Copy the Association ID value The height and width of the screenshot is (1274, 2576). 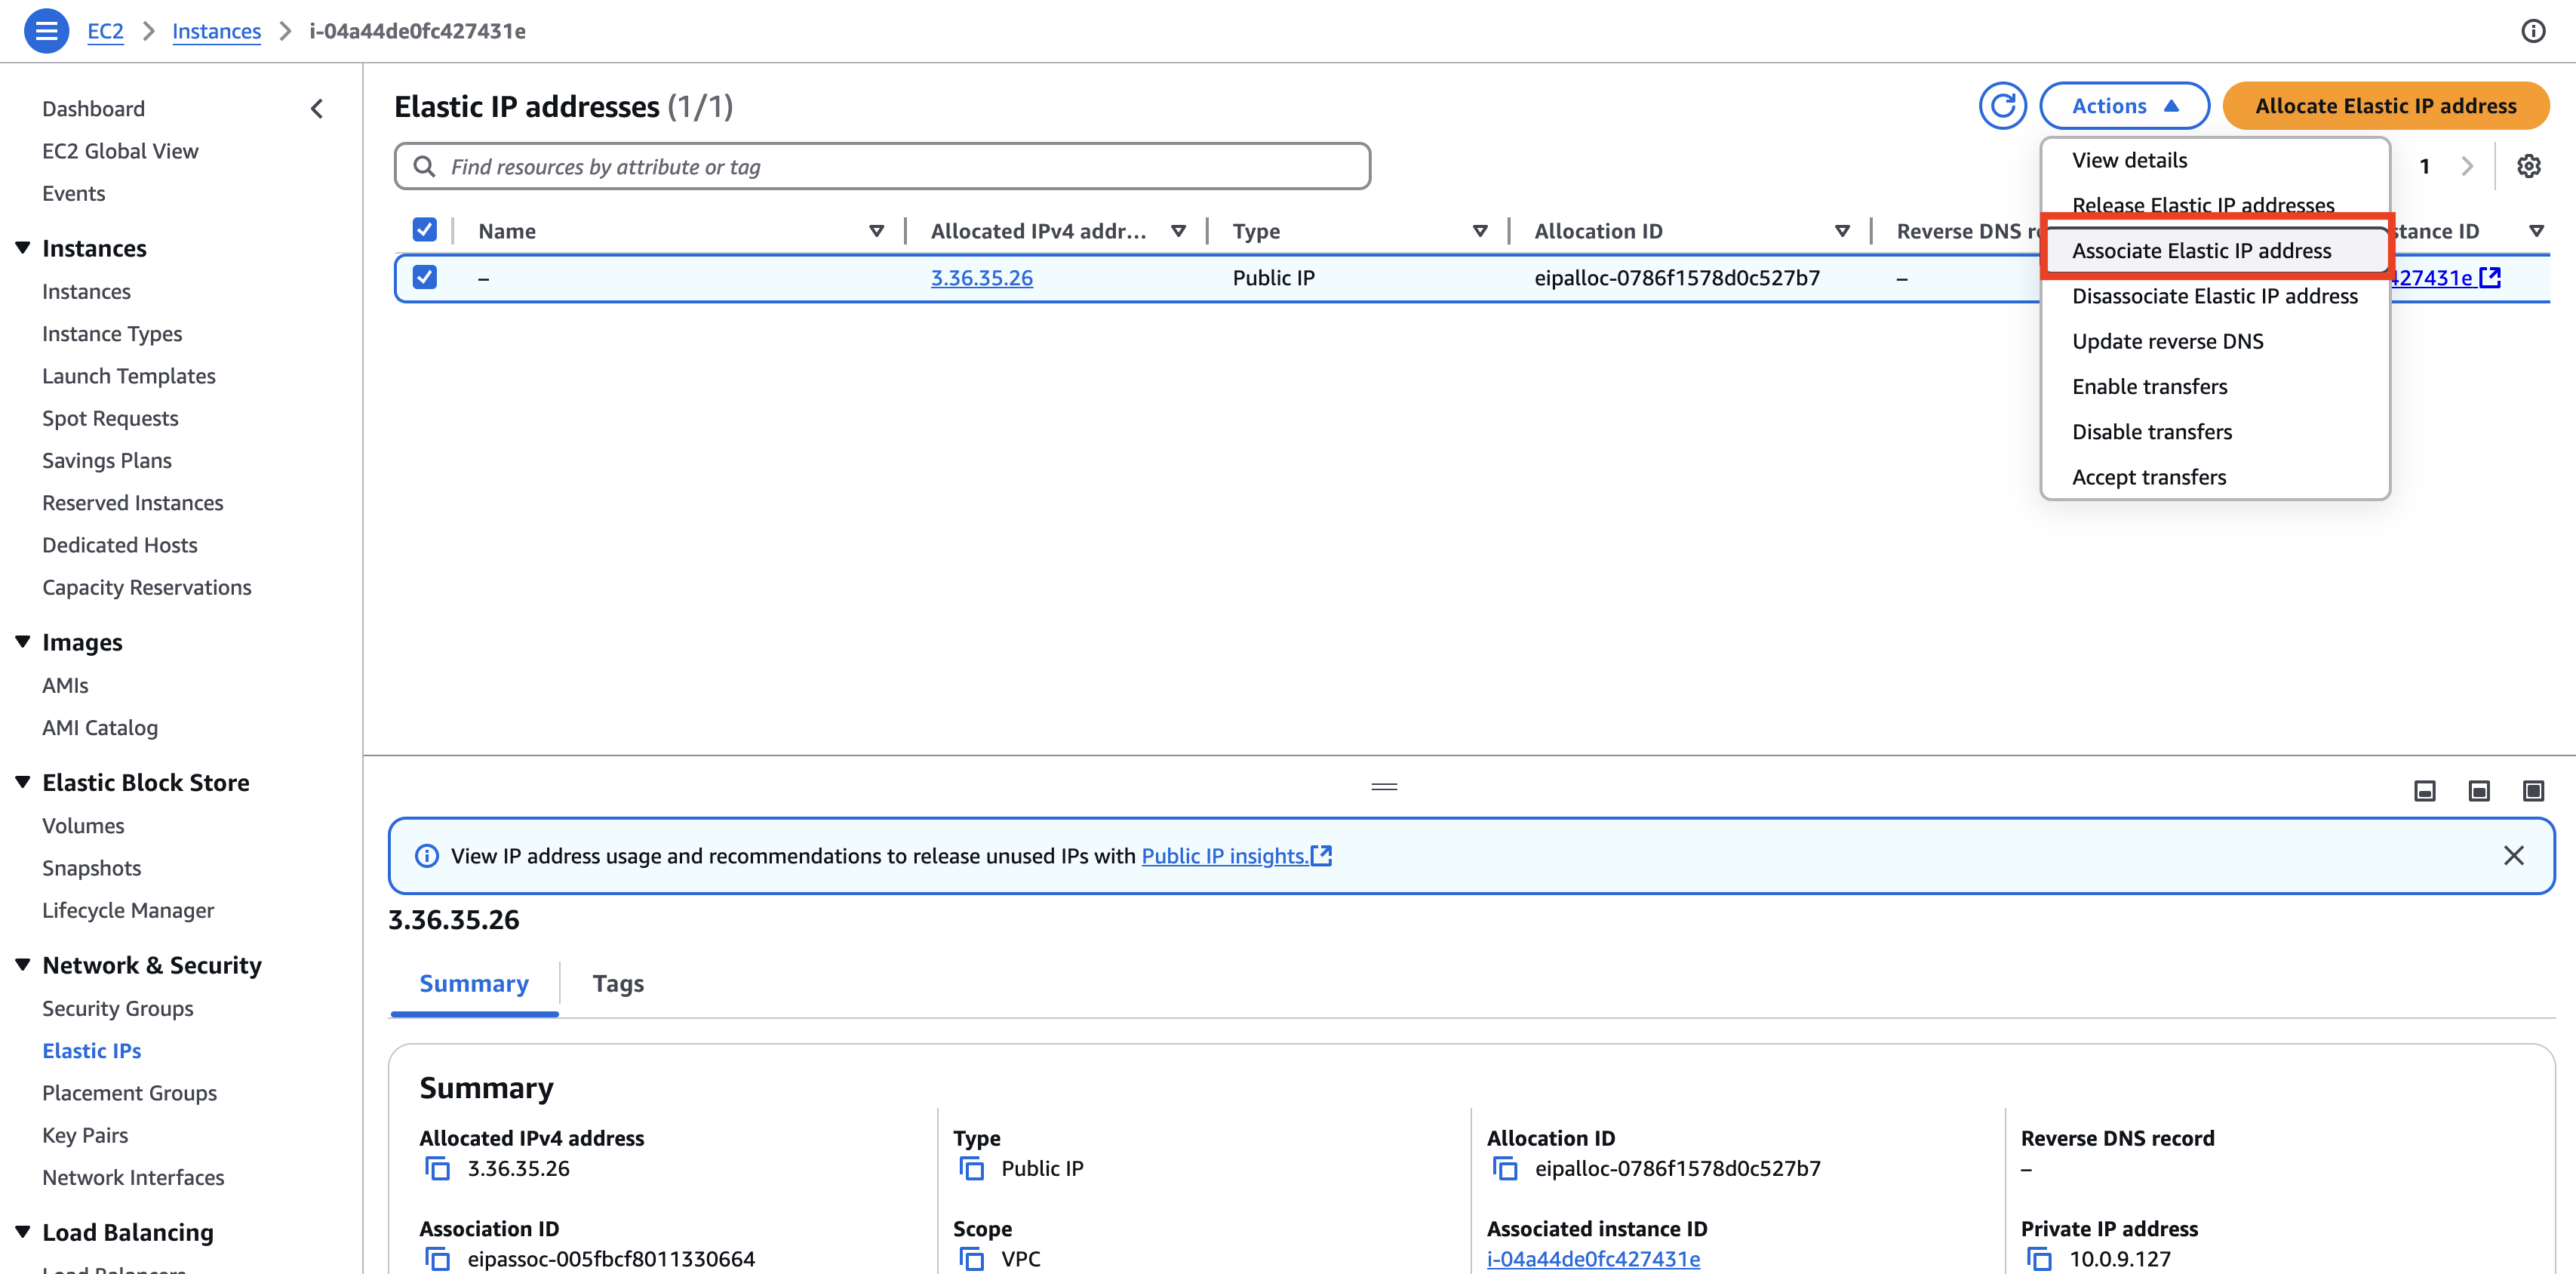pyautogui.click(x=437, y=1258)
